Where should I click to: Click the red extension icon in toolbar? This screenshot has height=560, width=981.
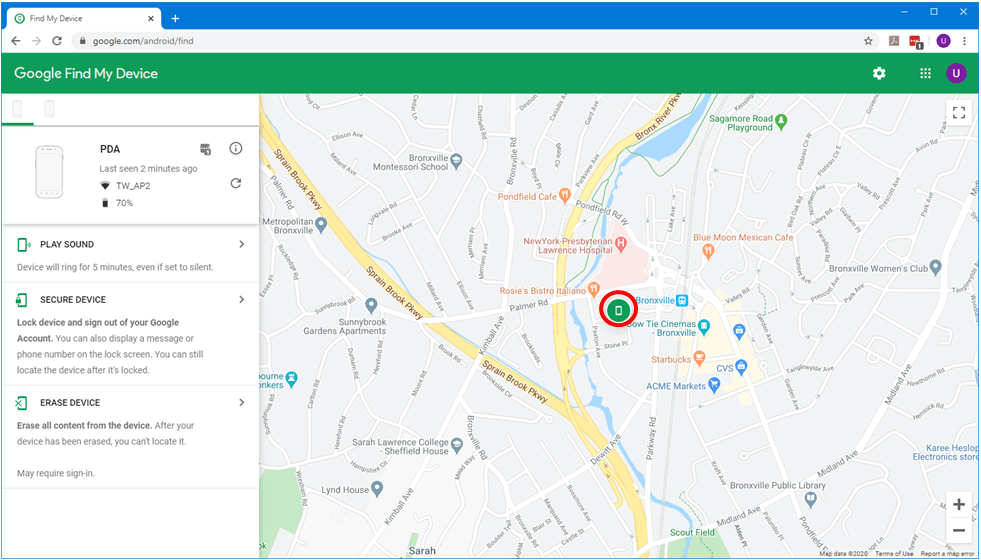[915, 41]
